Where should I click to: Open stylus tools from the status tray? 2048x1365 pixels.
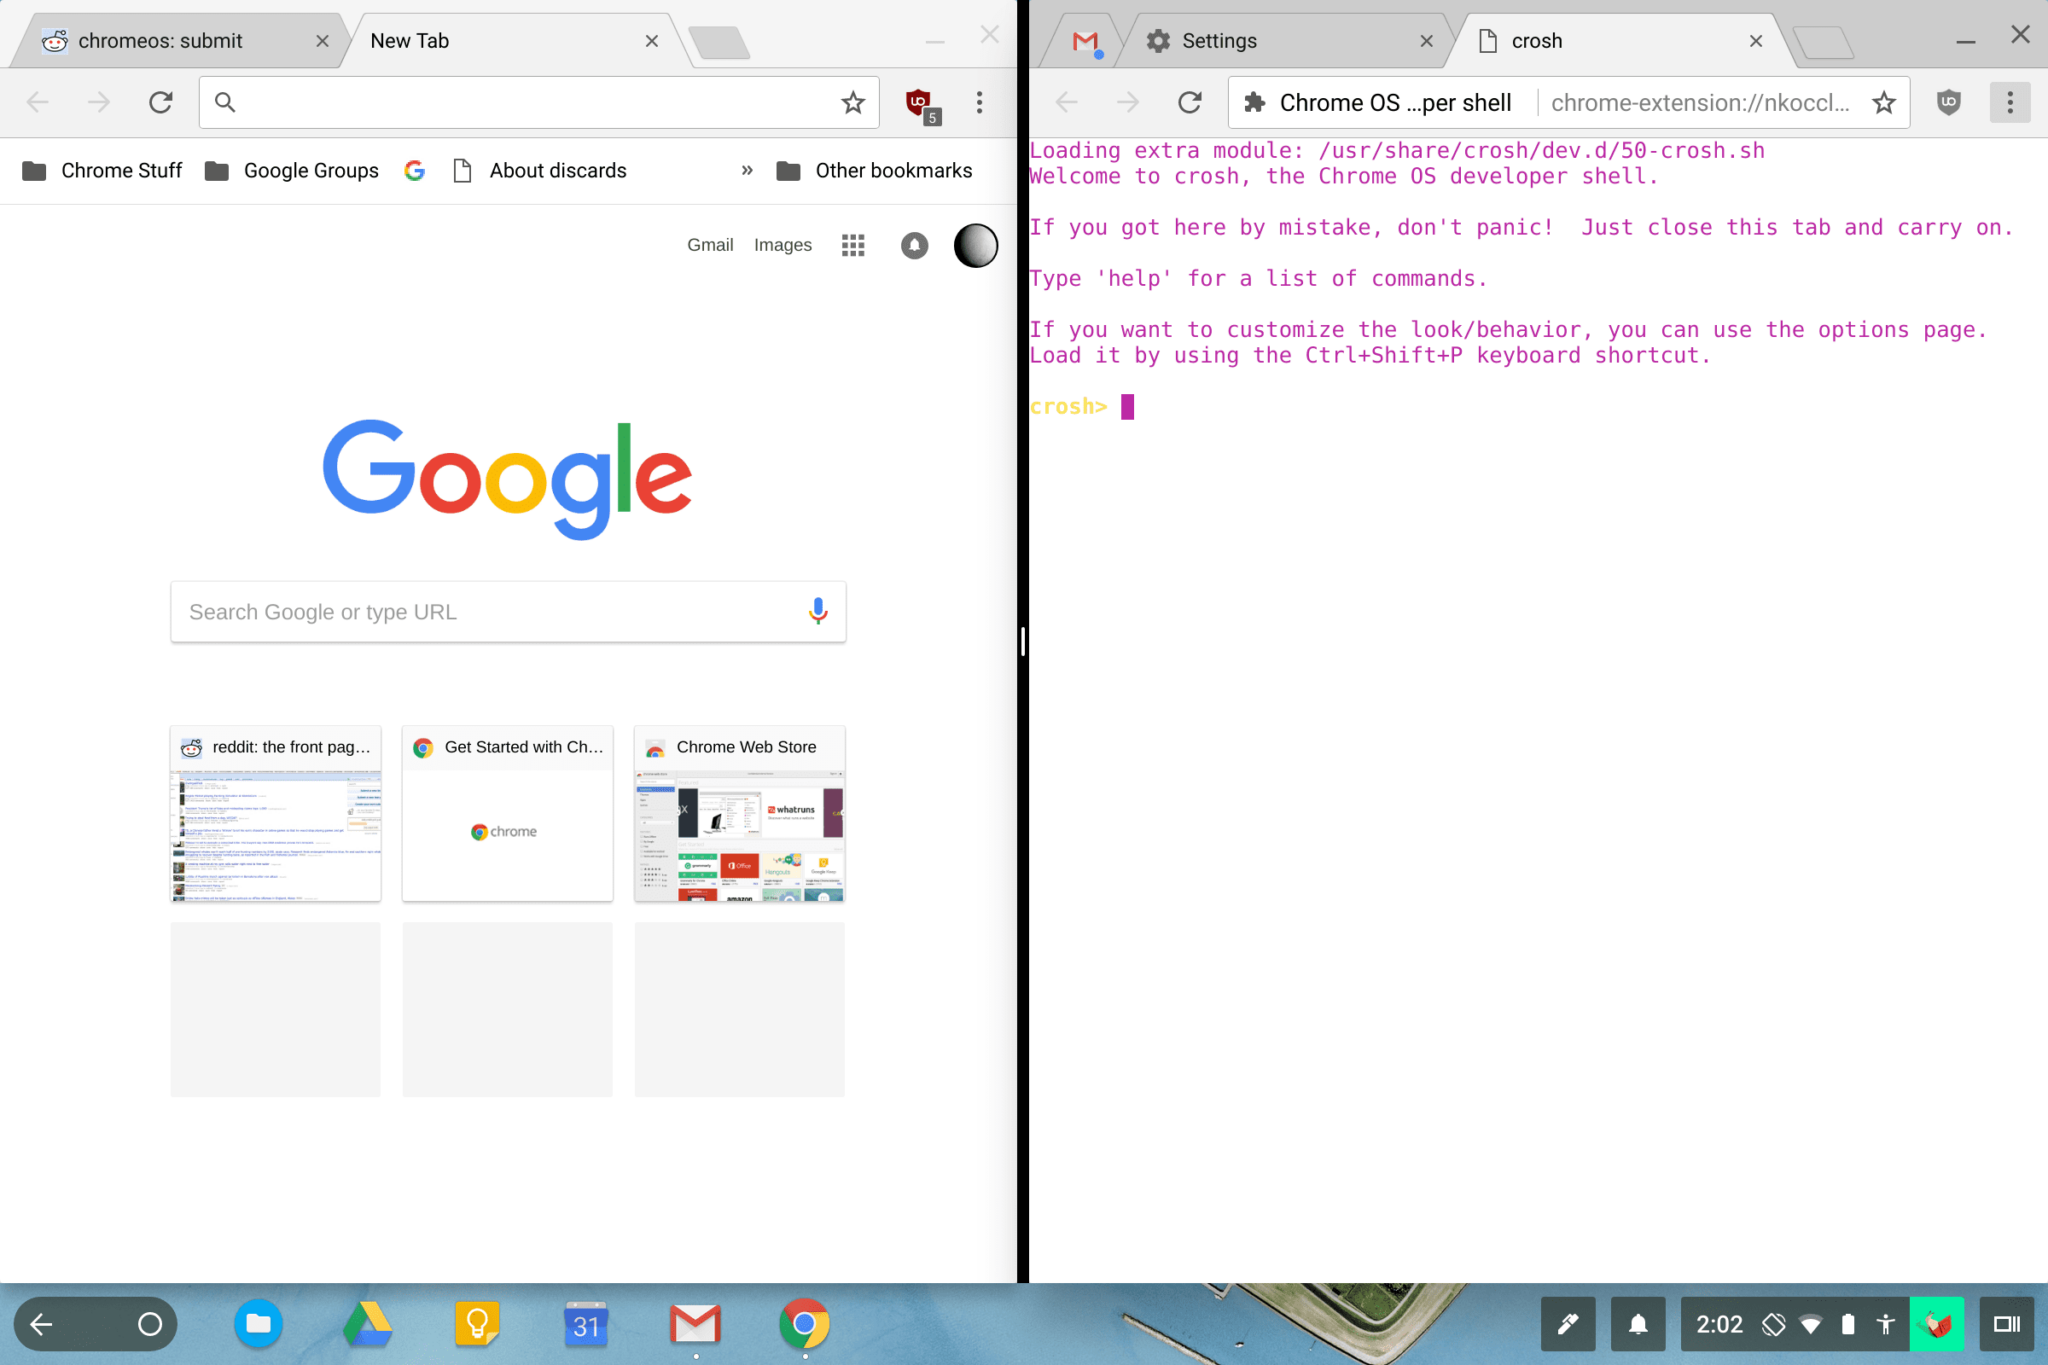click(1567, 1324)
